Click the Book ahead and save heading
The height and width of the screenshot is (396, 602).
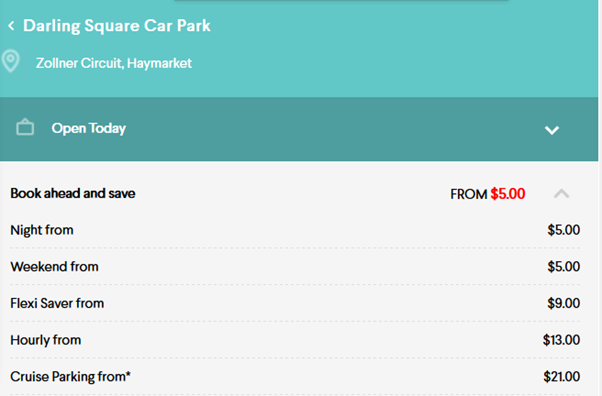pyautogui.click(x=73, y=193)
